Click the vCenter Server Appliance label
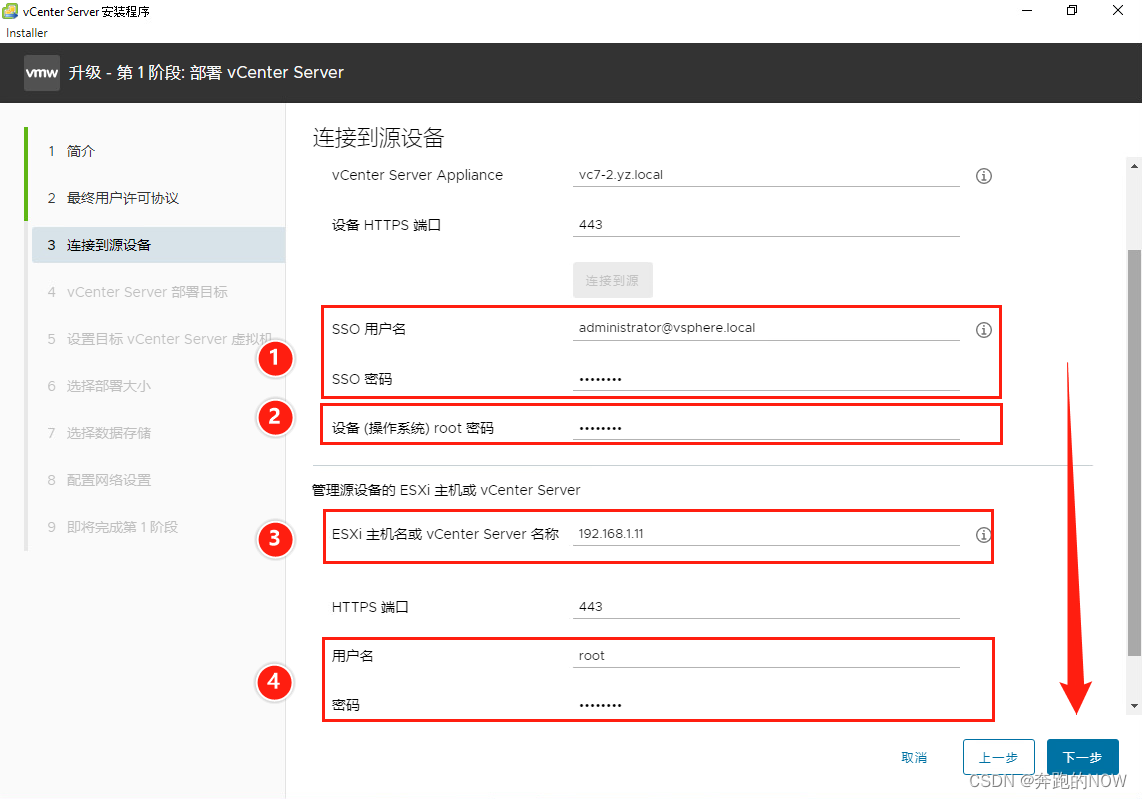Image resolution: width=1142 pixels, height=799 pixels. pos(417,176)
